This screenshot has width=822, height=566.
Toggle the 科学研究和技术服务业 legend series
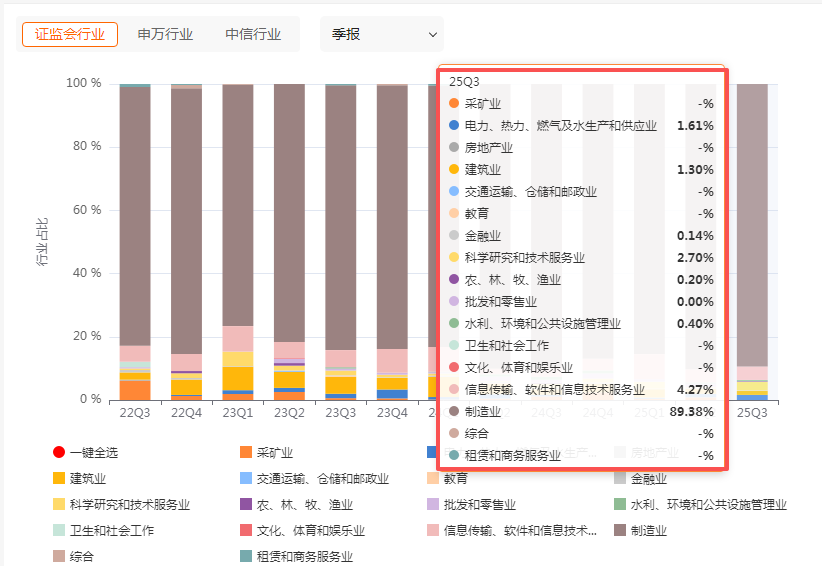click(122, 505)
